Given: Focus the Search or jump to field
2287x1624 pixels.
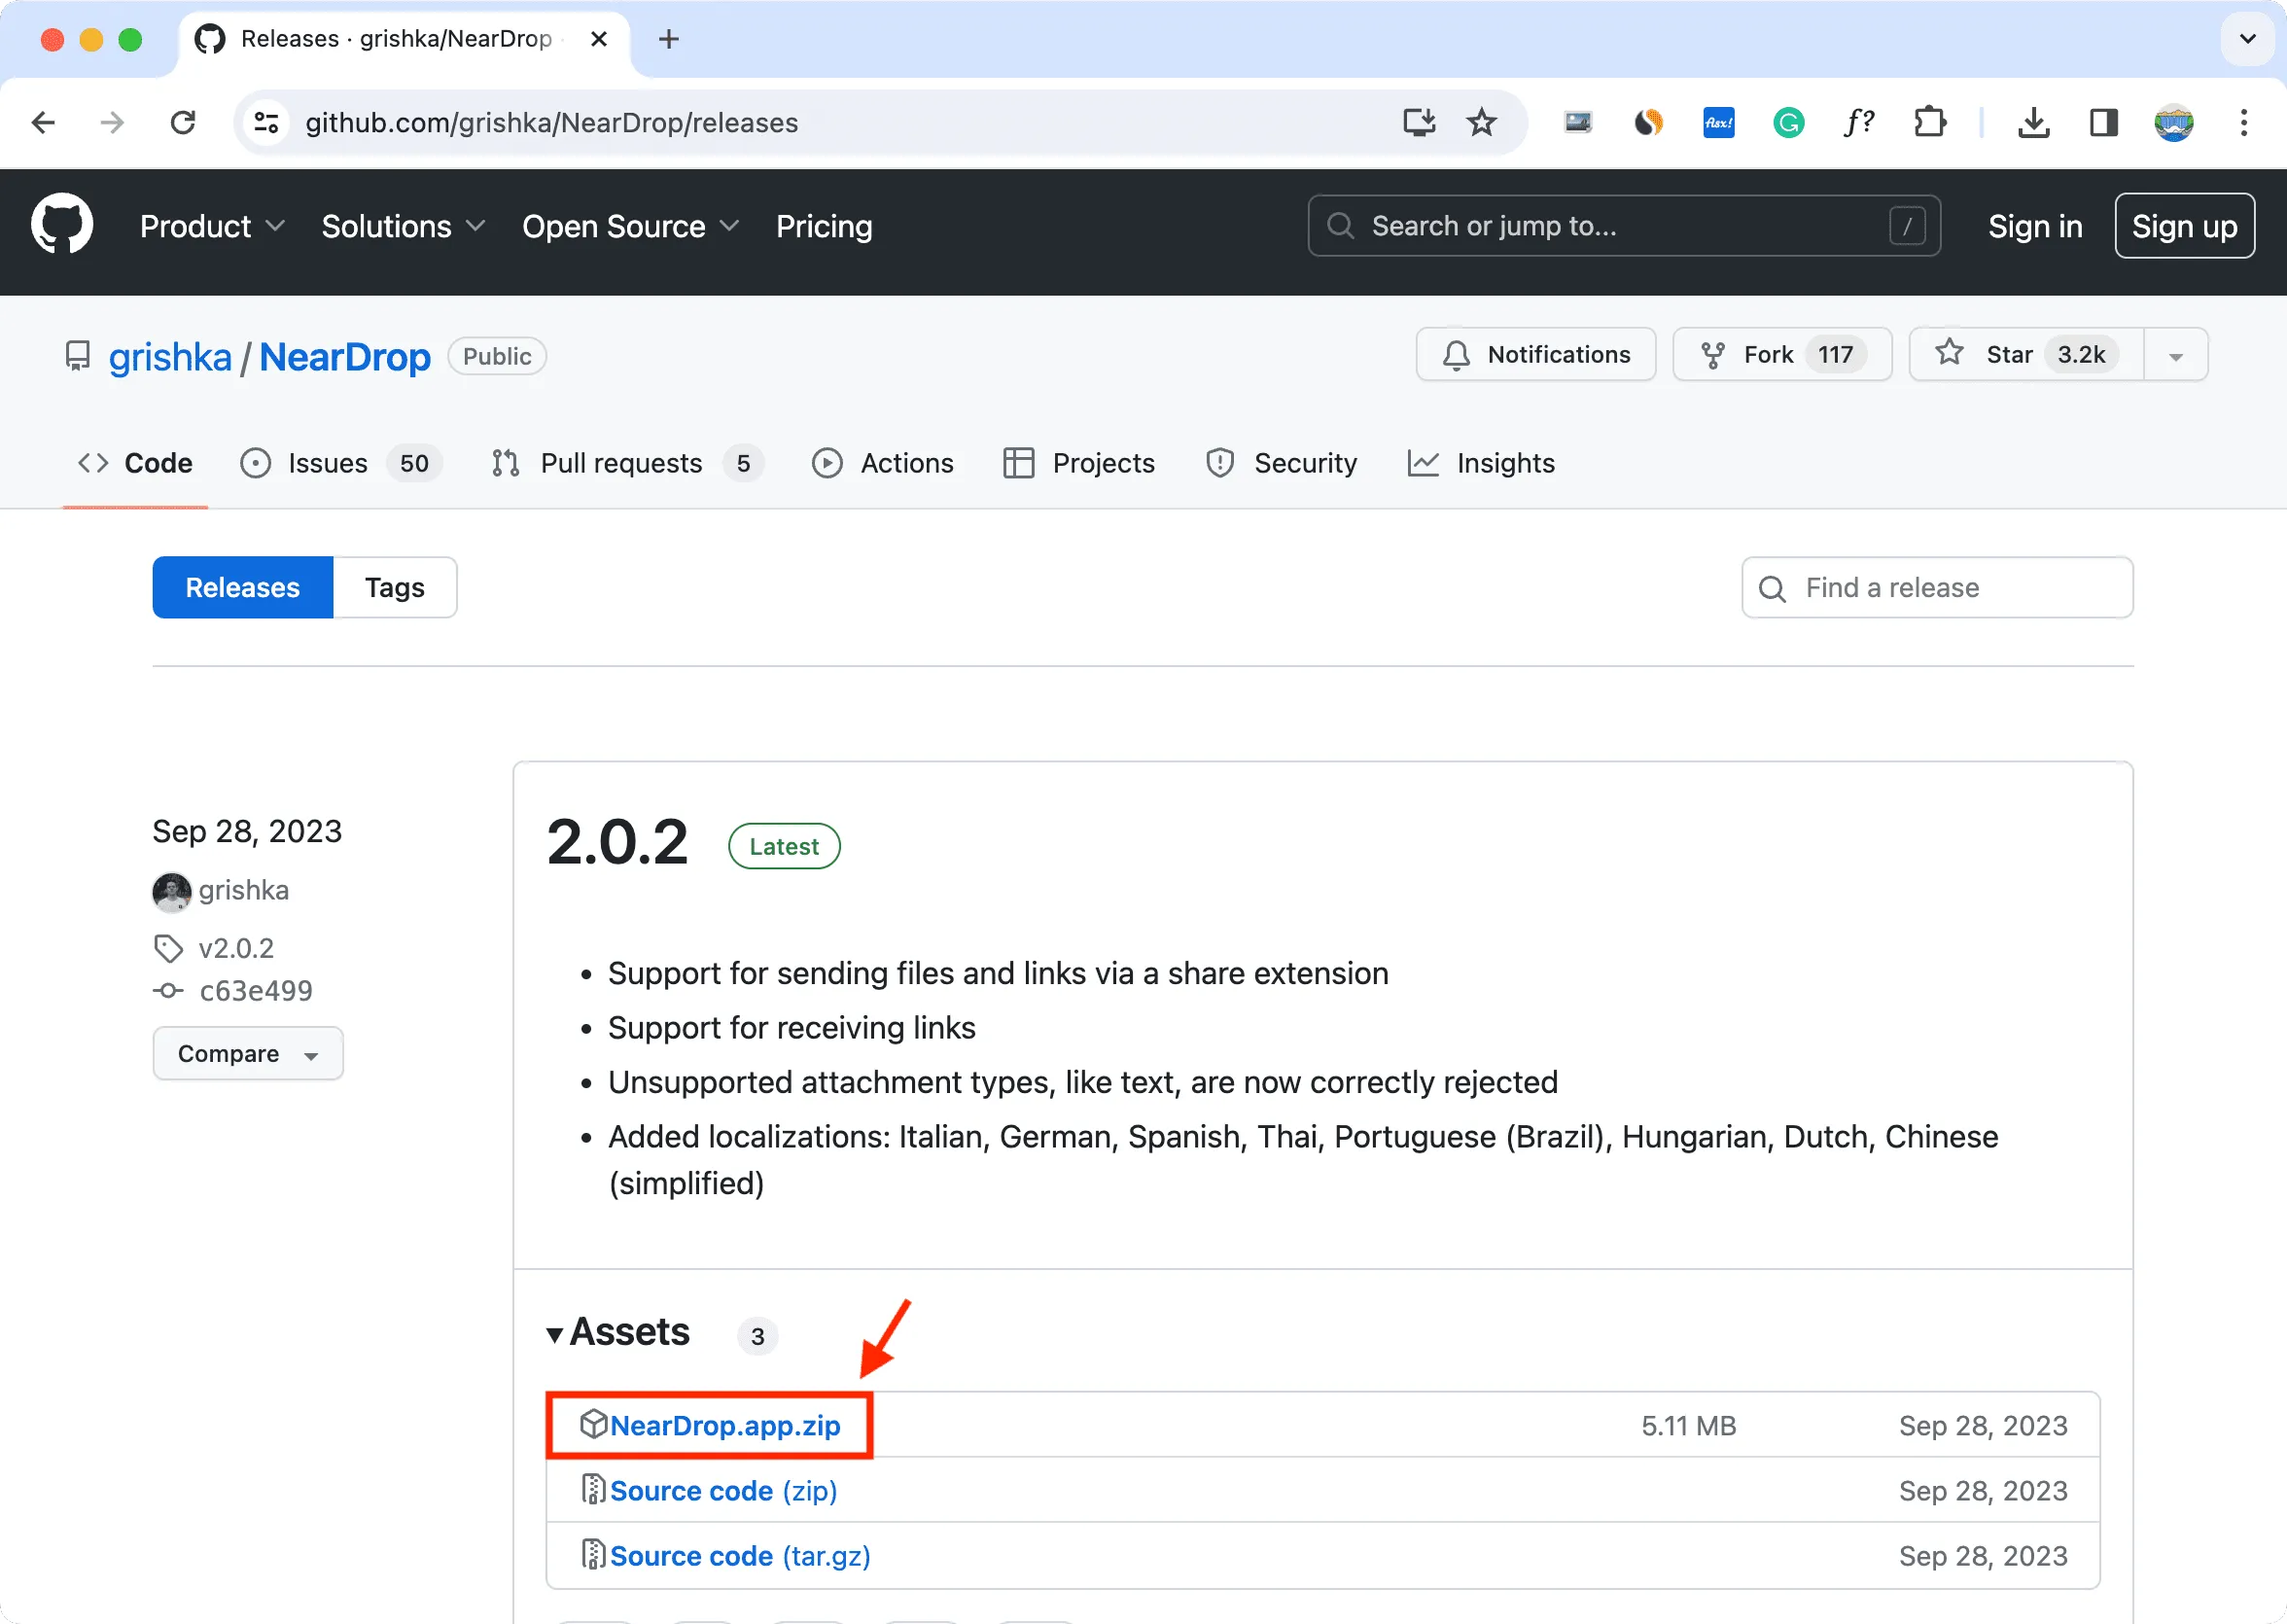Looking at the screenshot, I should point(1624,226).
